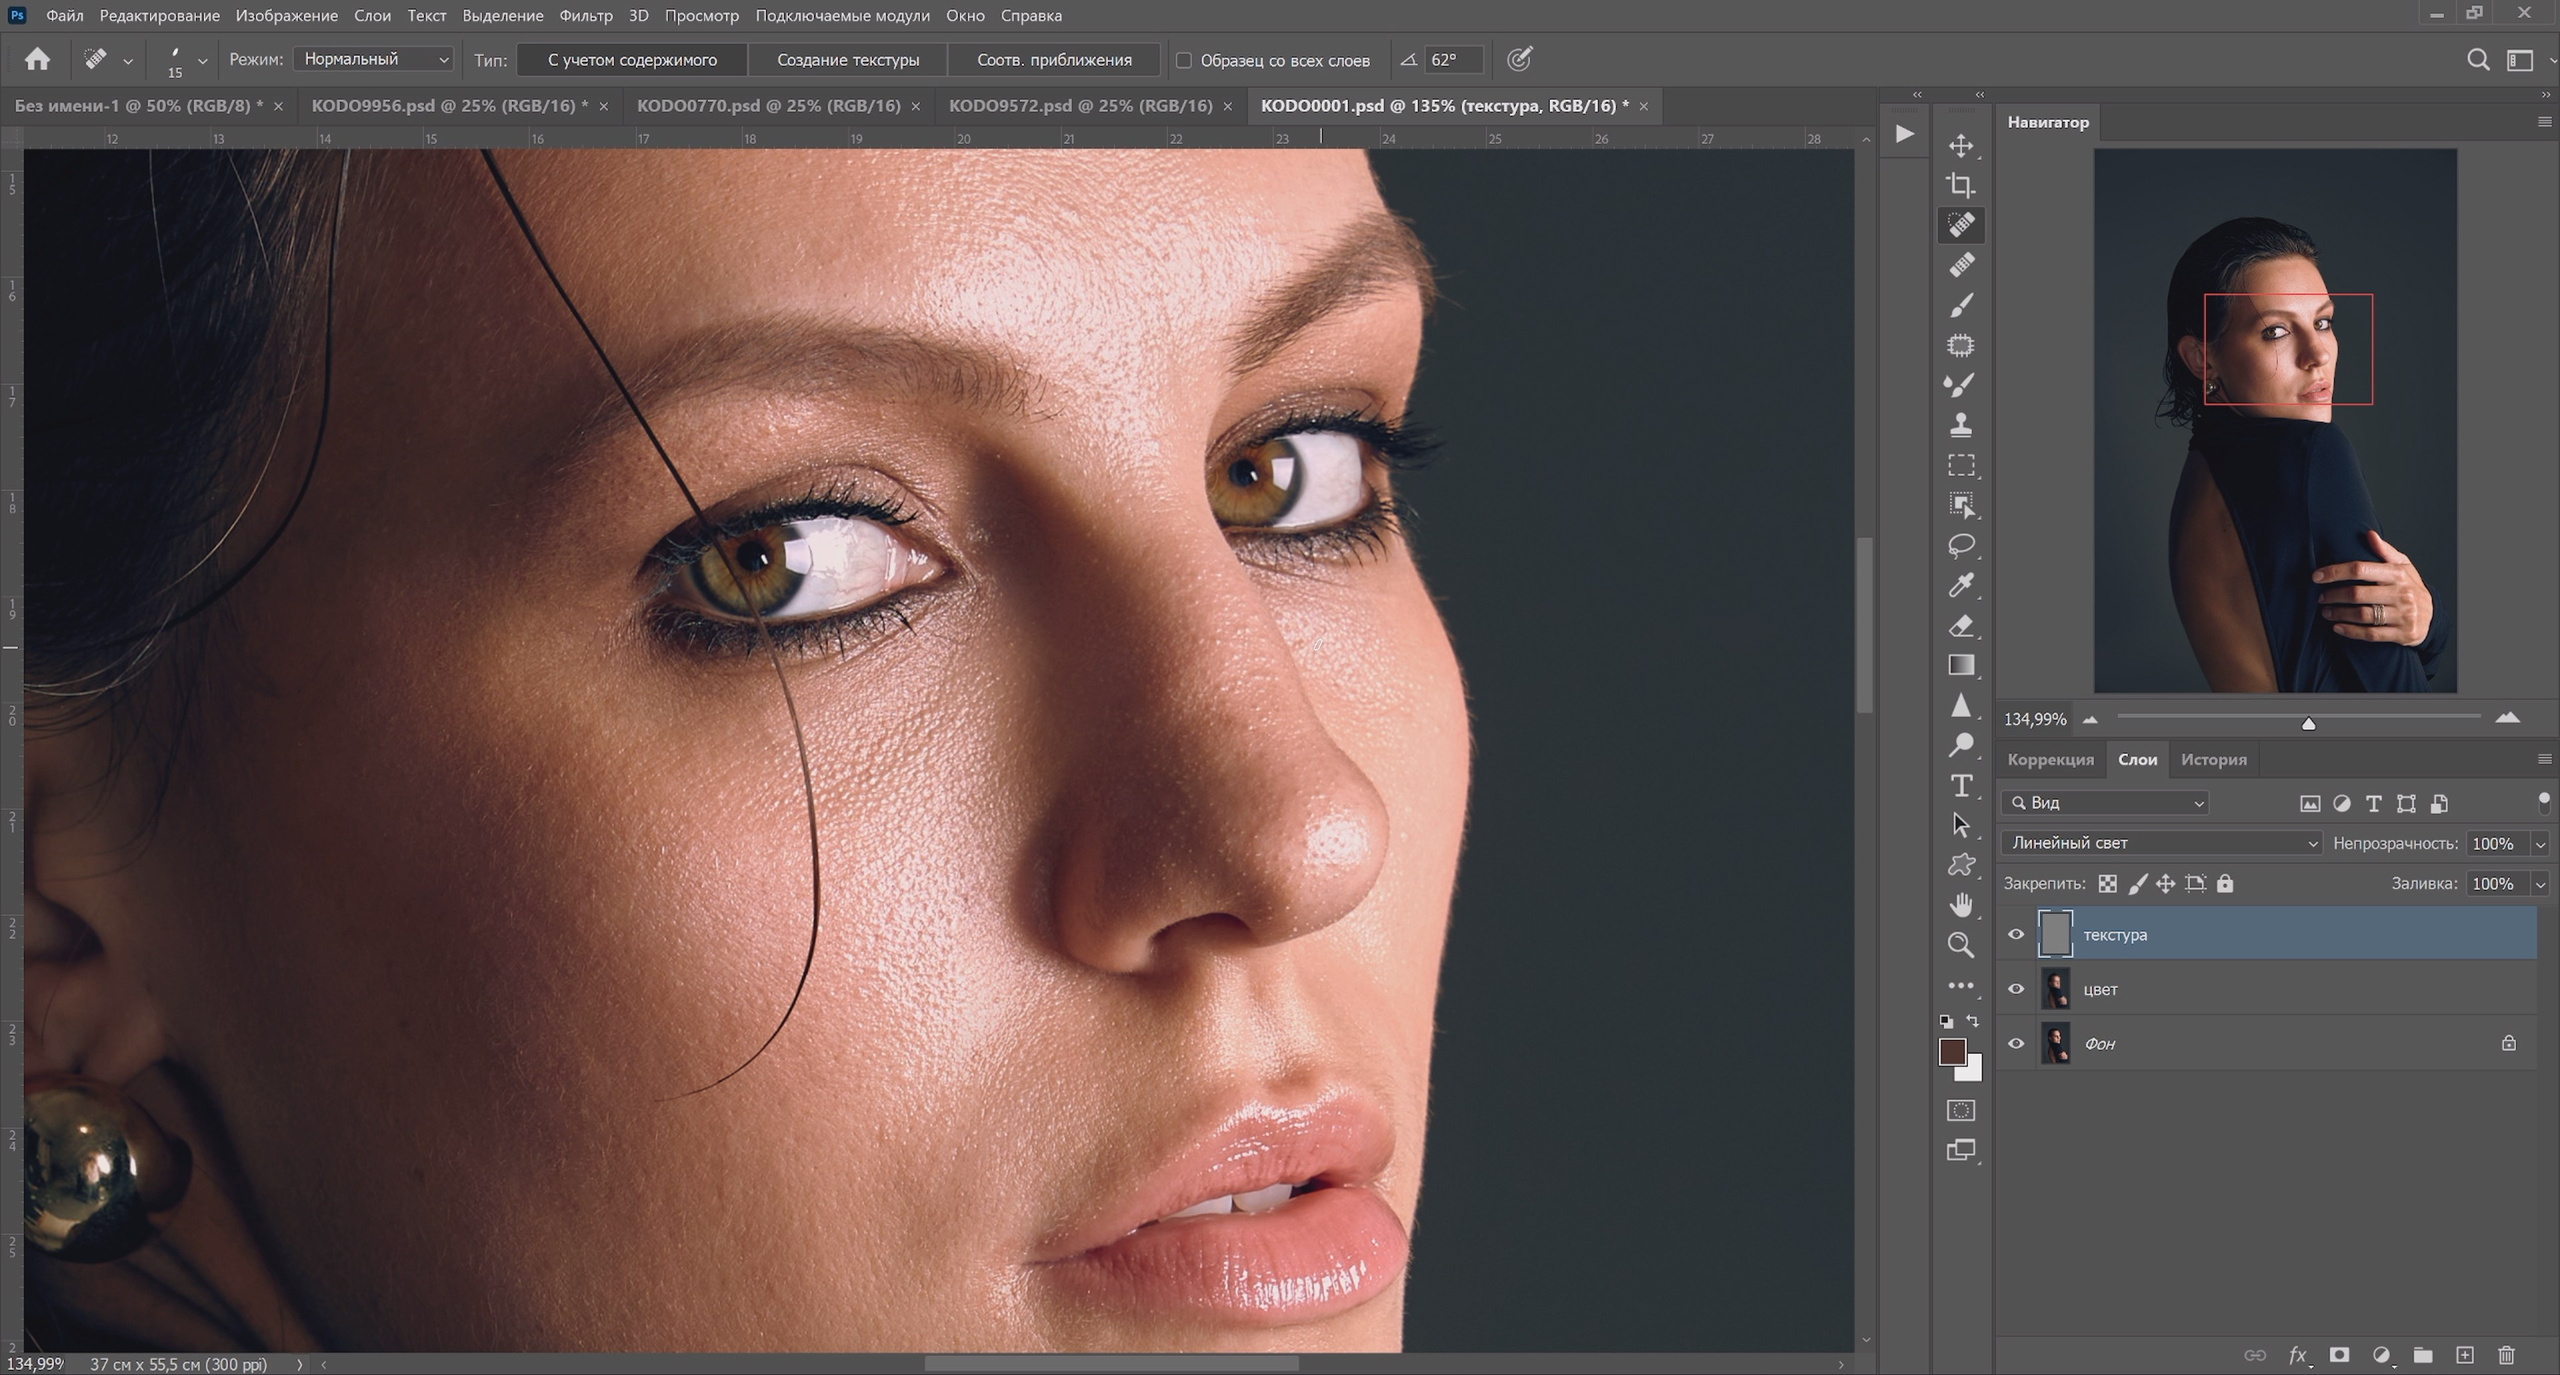Open the Фильтр menu
The width and height of the screenshot is (2560, 1375).
[586, 15]
